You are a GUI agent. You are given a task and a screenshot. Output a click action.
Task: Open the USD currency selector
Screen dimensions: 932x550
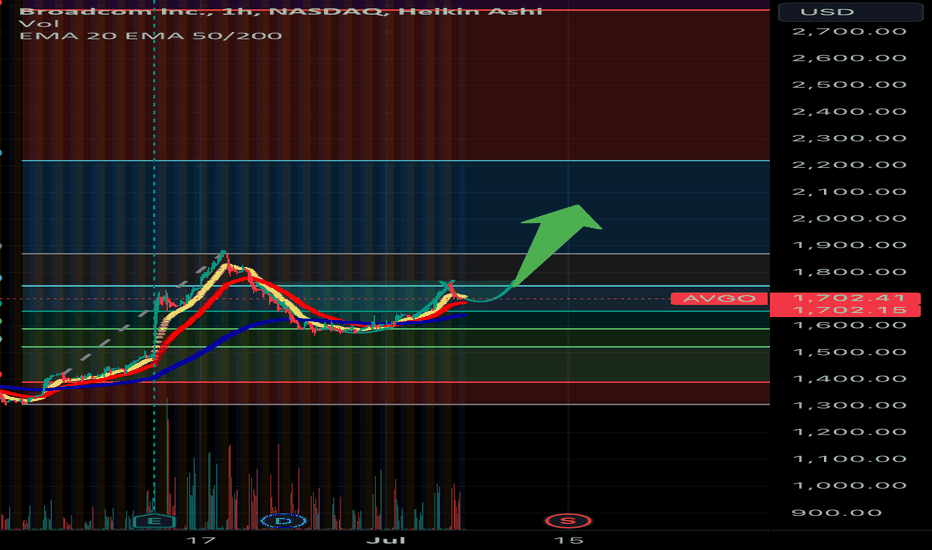coord(851,12)
